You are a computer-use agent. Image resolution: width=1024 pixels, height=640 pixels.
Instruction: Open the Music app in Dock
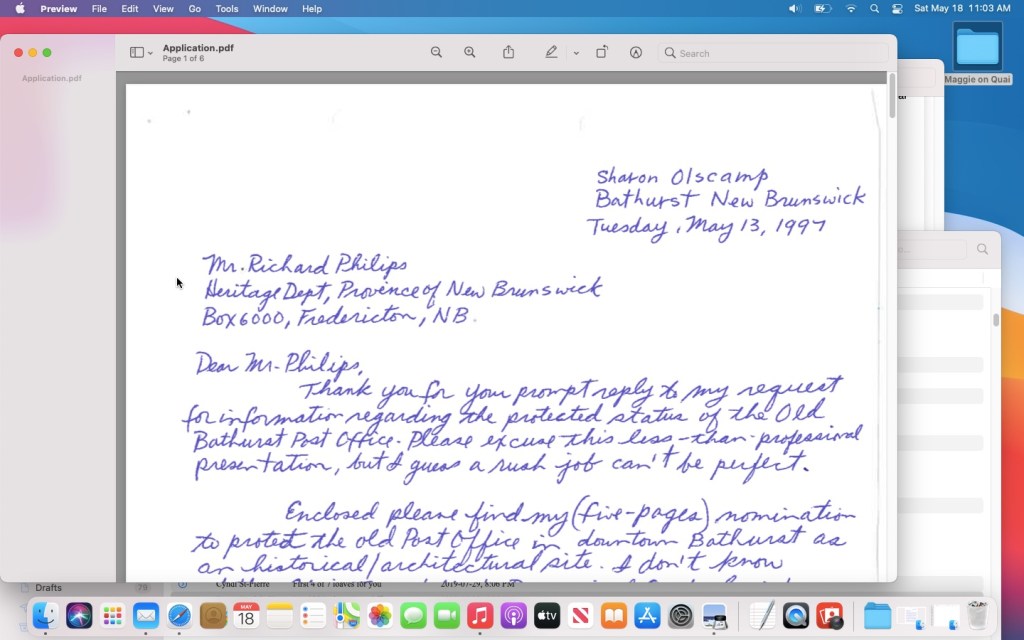tap(480, 616)
